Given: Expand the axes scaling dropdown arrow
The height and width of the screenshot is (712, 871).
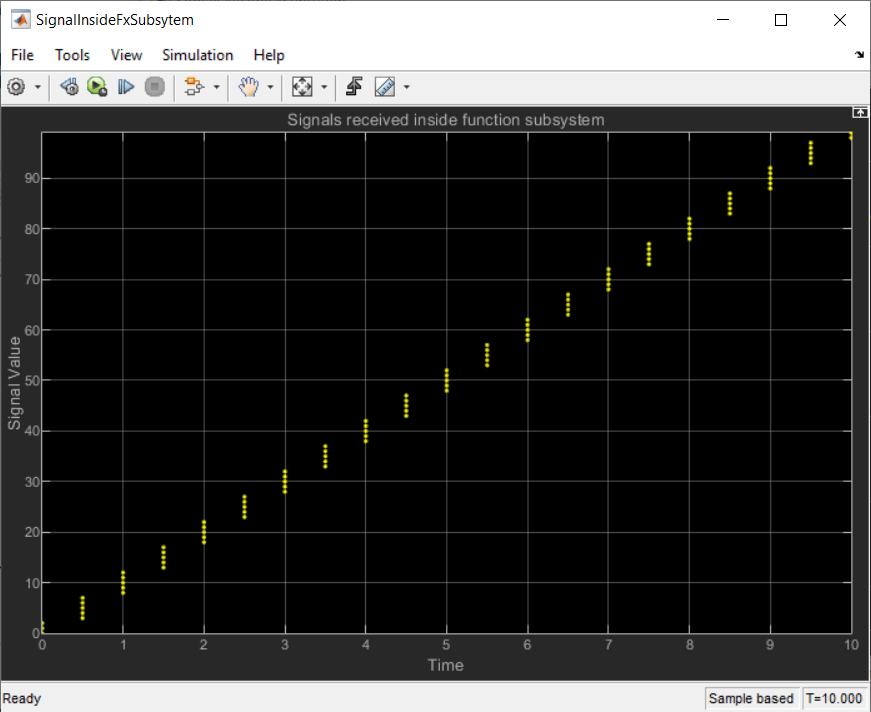Looking at the screenshot, I should pos(324,88).
